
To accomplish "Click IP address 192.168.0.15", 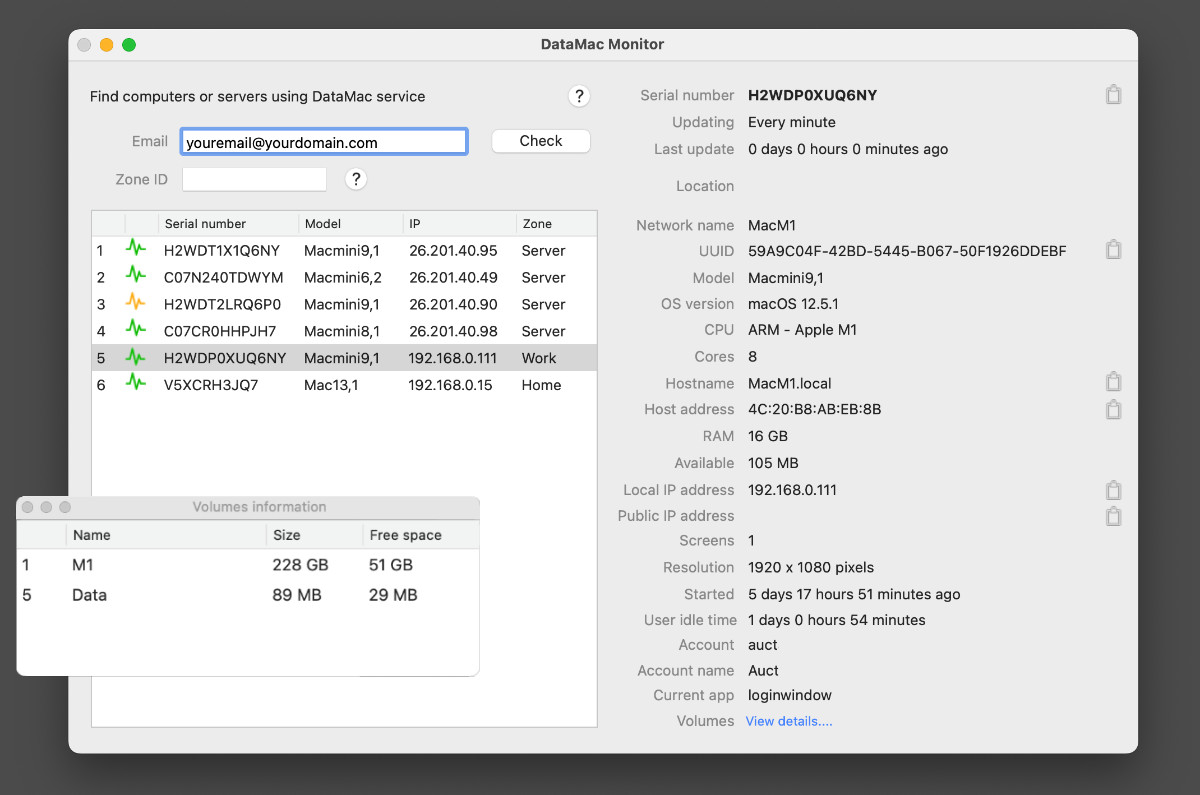I will coord(450,385).
